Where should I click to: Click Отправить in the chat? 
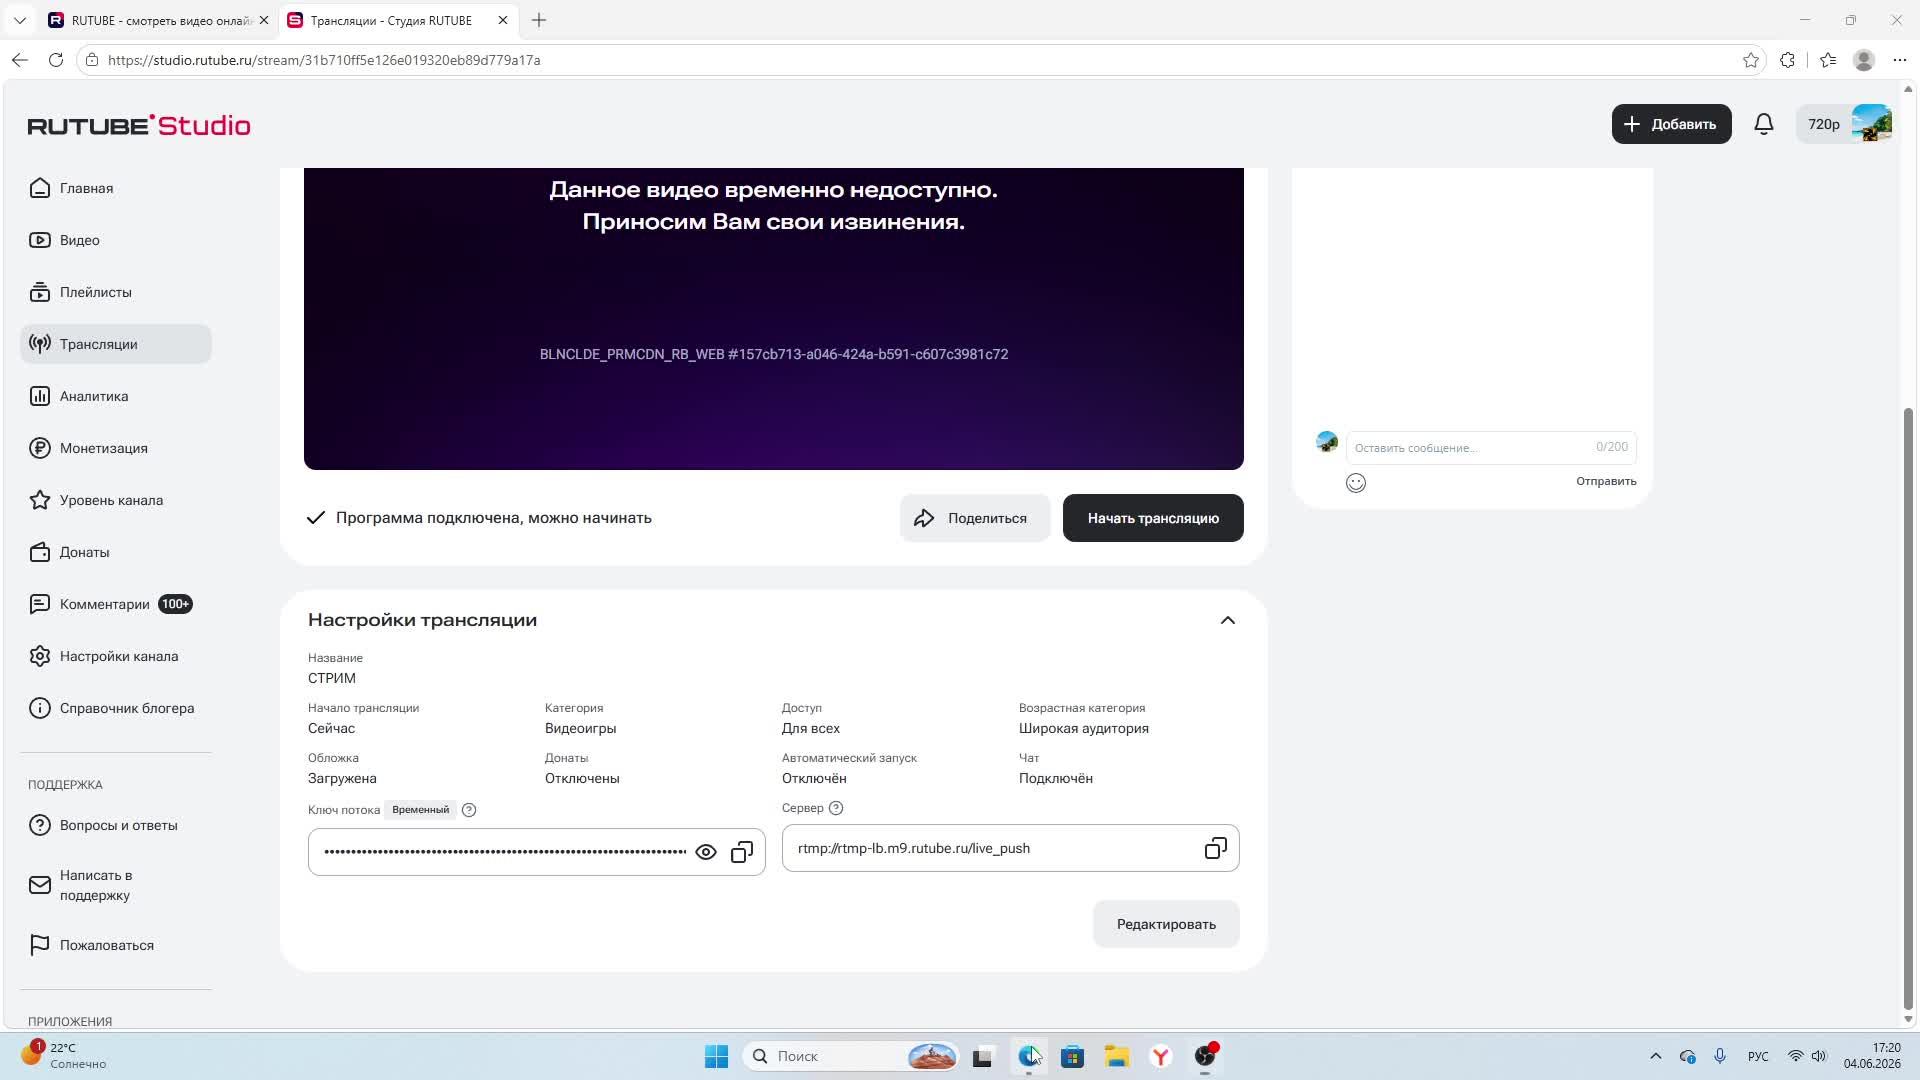[x=1606, y=481]
